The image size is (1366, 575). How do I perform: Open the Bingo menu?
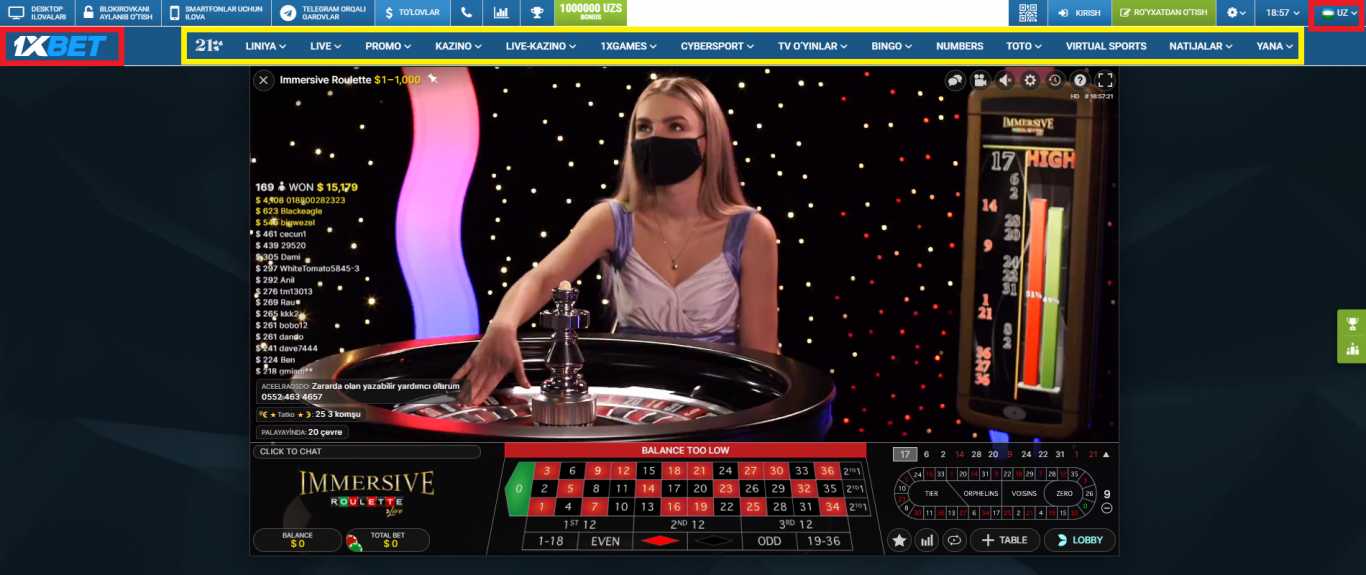pyautogui.click(x=891, y=46)
